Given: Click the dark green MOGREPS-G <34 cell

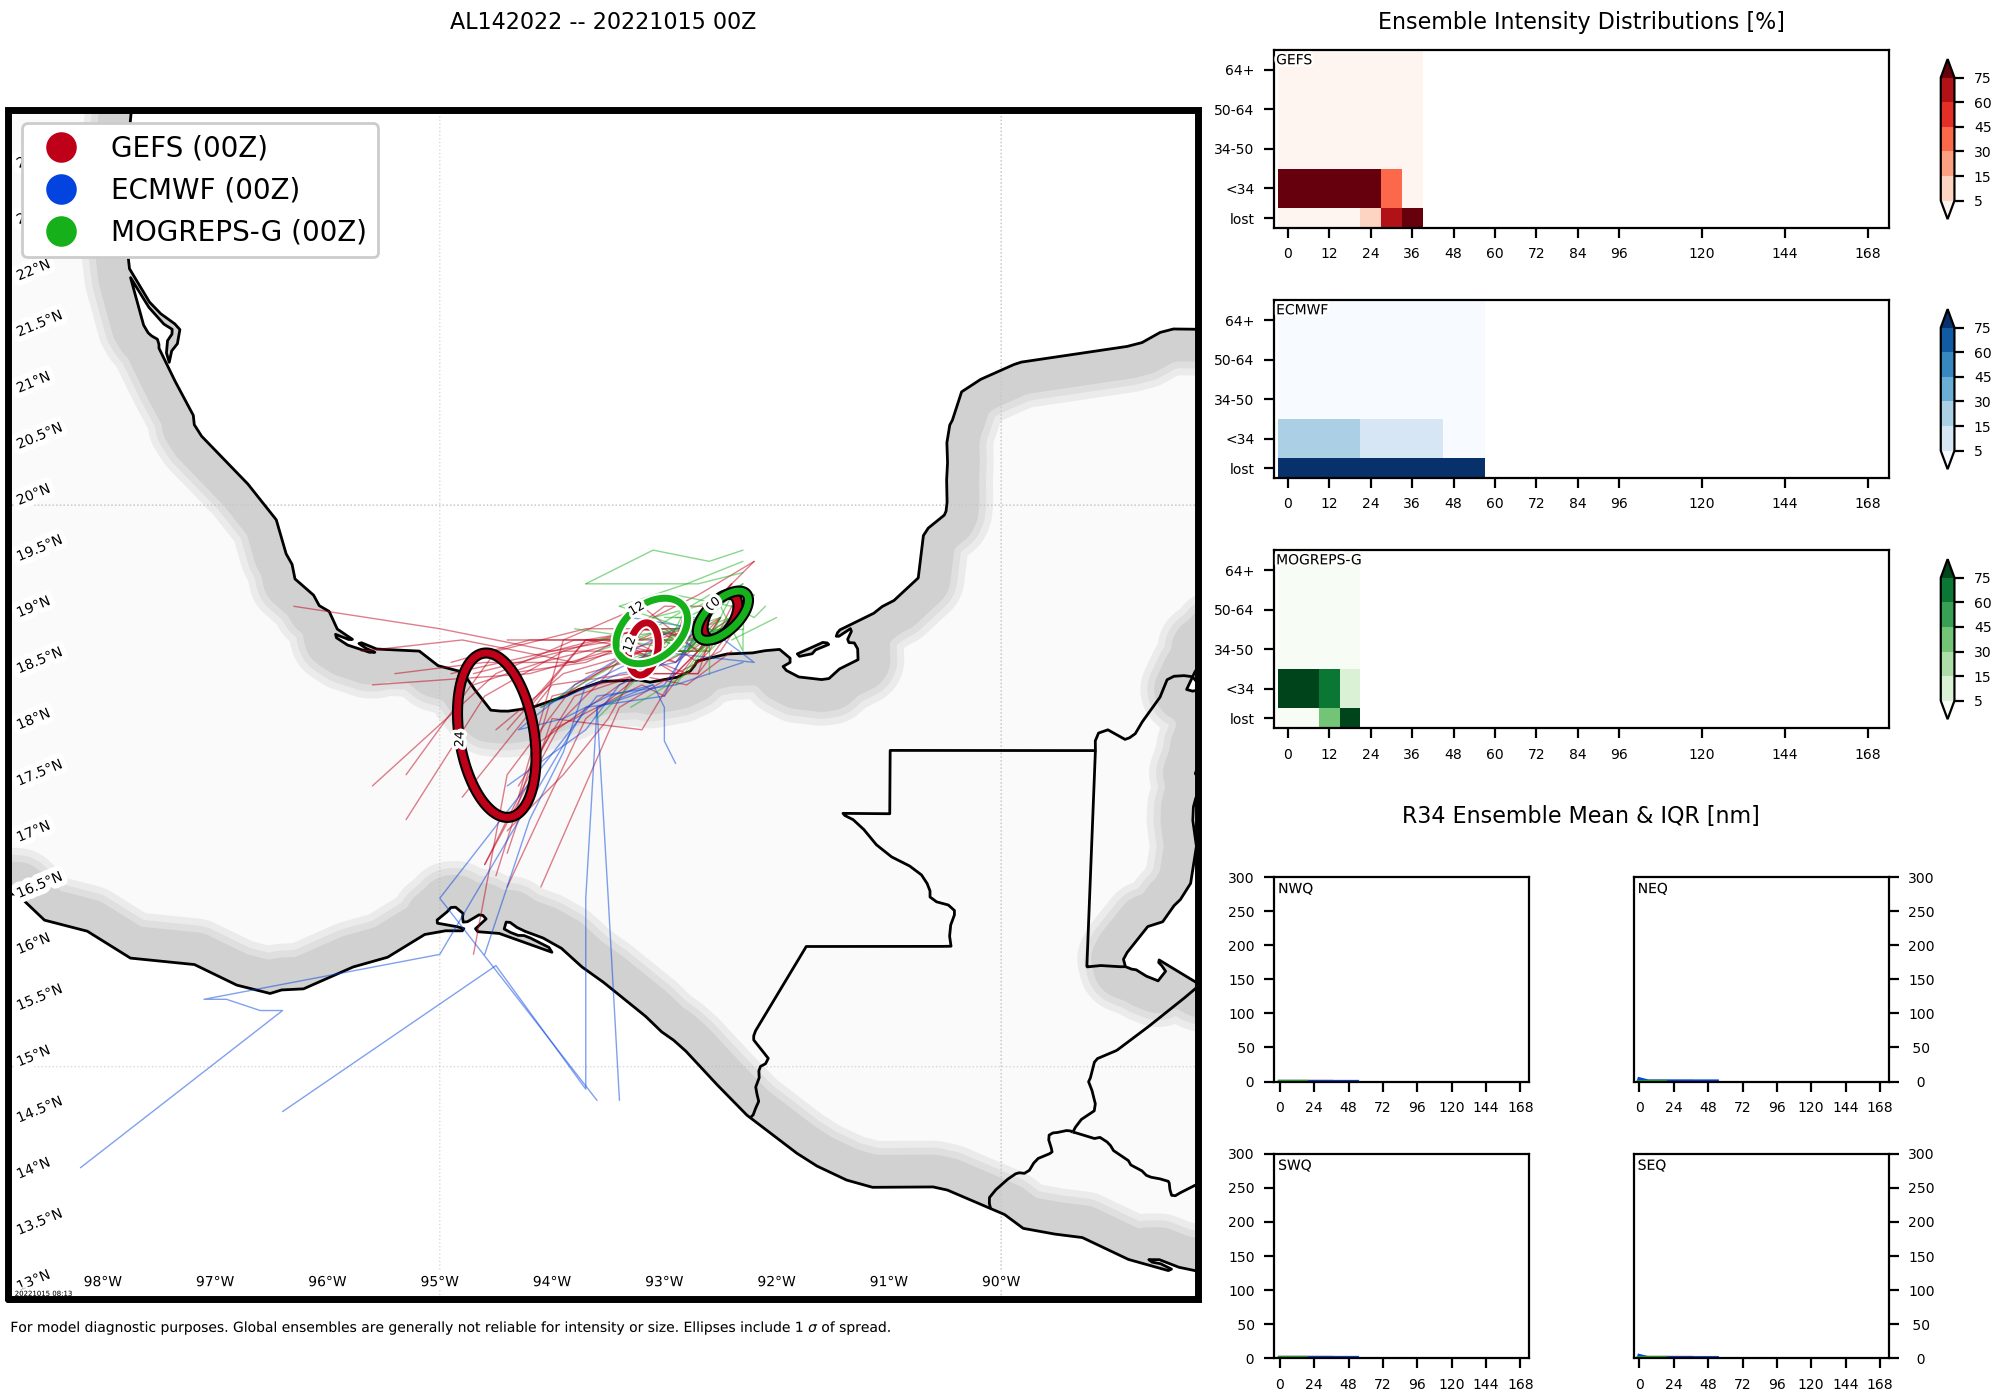Looking at the screenshot, I should [1297, 688].
